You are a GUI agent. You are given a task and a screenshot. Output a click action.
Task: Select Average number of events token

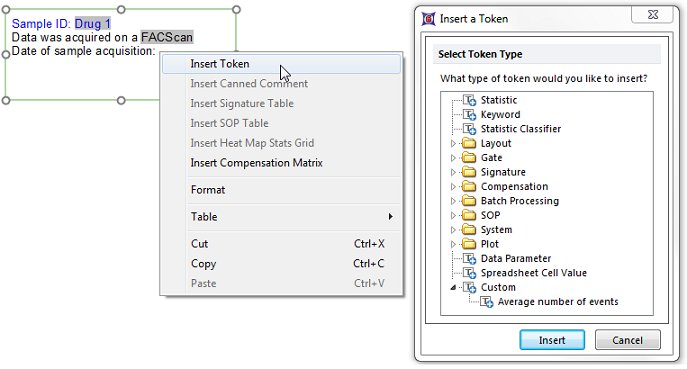point(558,302)
